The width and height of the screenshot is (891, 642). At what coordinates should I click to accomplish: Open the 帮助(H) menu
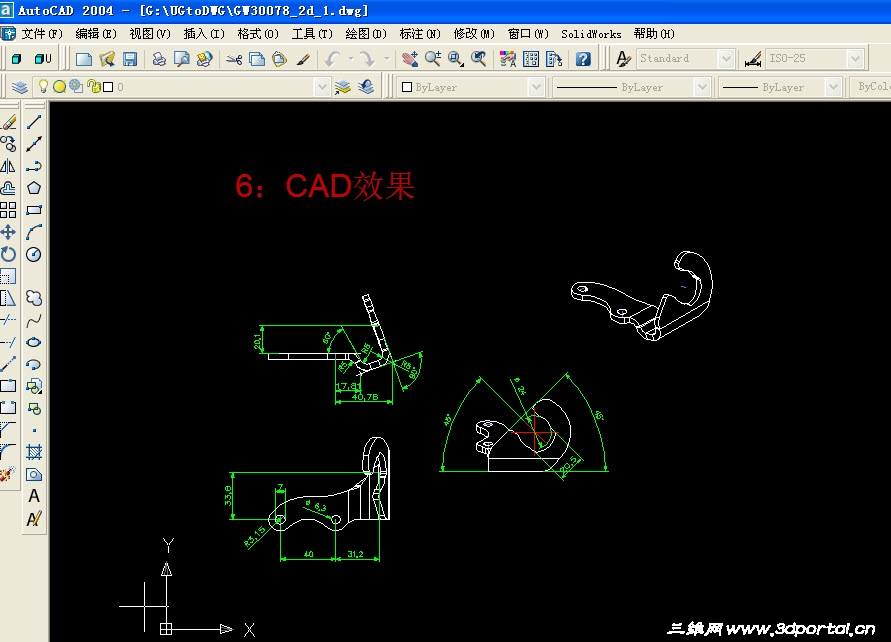(654, 34)
